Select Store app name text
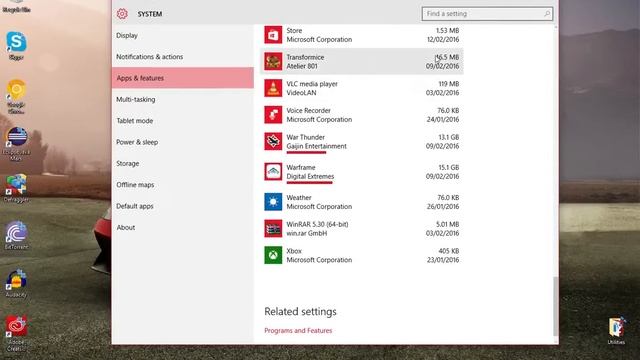640x360 pixels. pos(294,31)
